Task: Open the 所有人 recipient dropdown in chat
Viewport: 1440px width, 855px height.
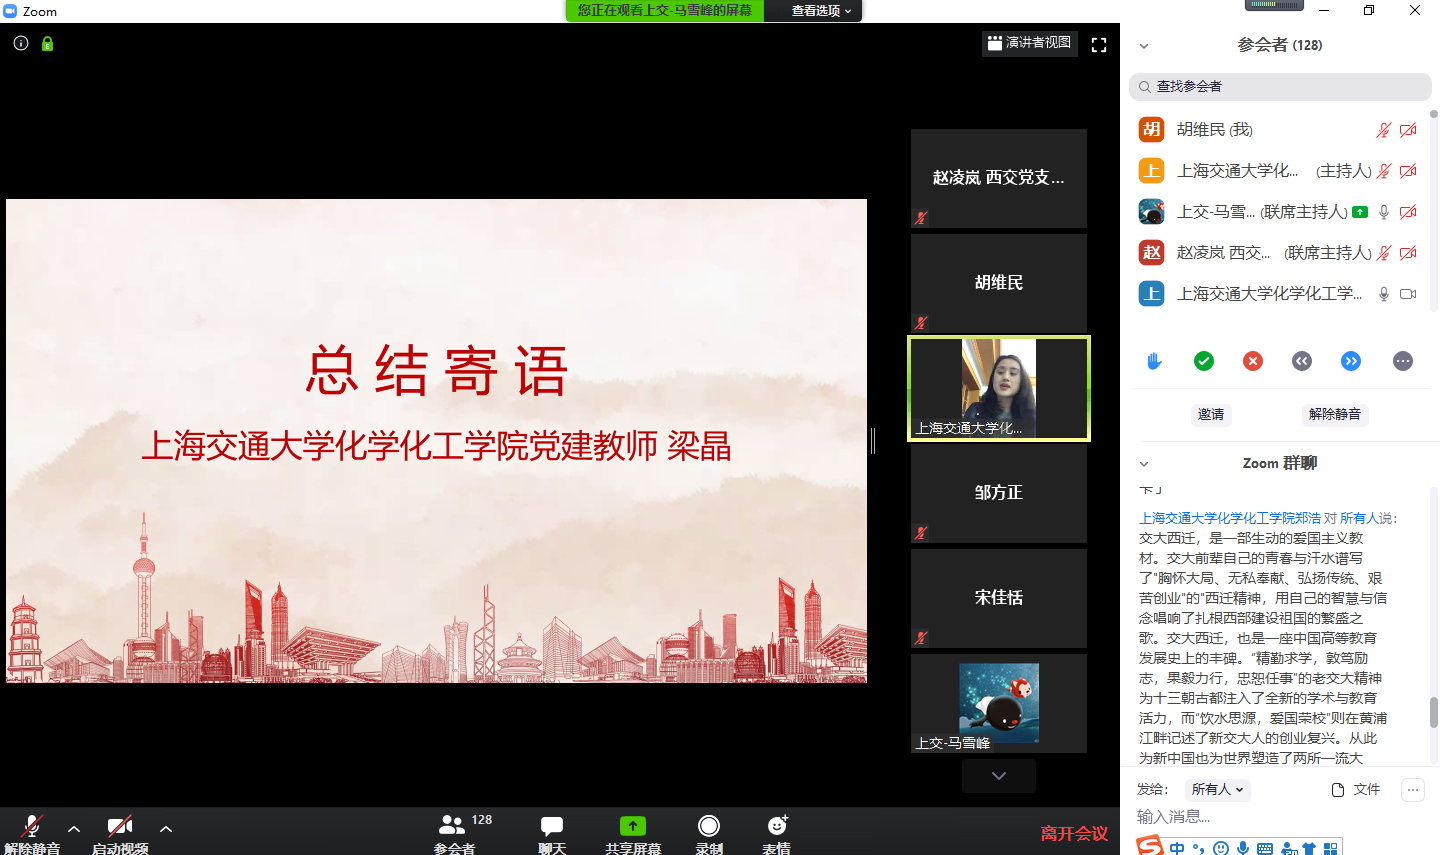Action: pos(1216,789)
